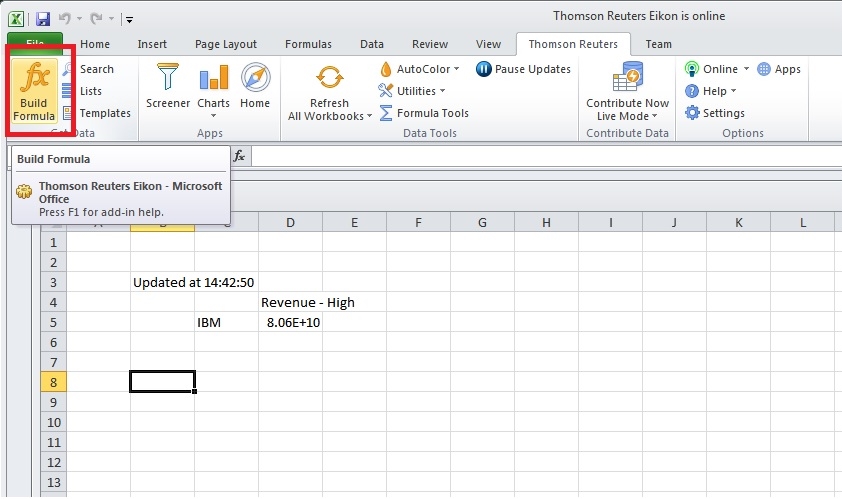
Task: Open the Undo history dropdown arrow
Action: coord(79,19)
